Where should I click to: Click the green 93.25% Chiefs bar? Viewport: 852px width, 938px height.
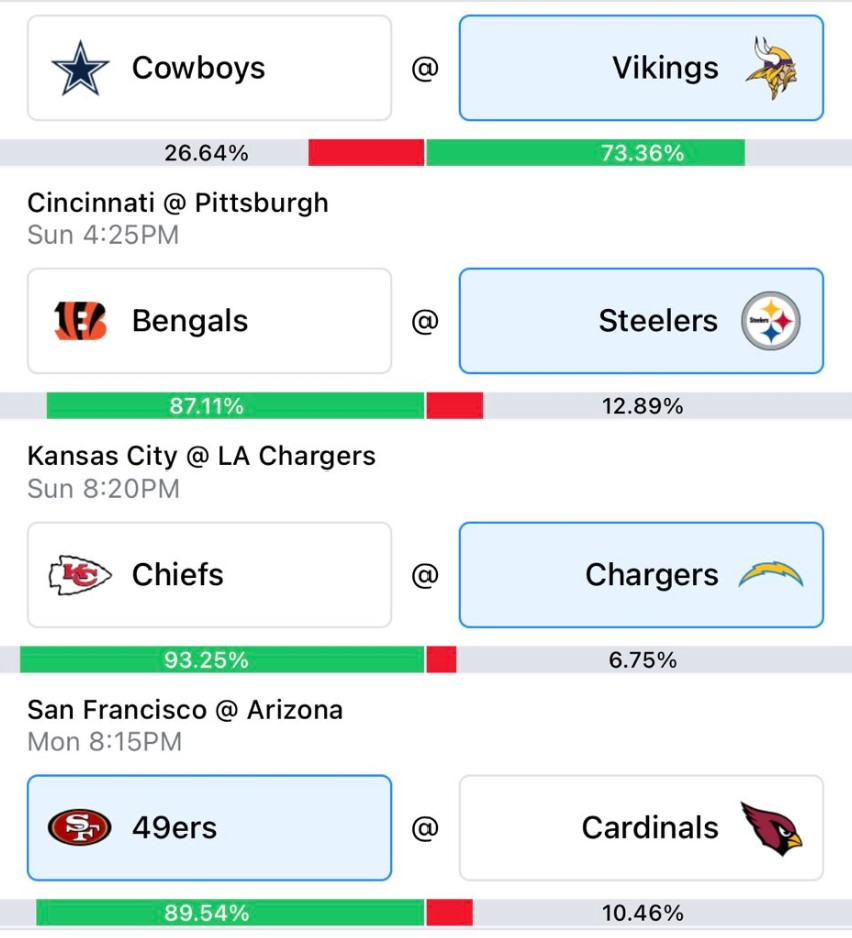coord(222,659)
